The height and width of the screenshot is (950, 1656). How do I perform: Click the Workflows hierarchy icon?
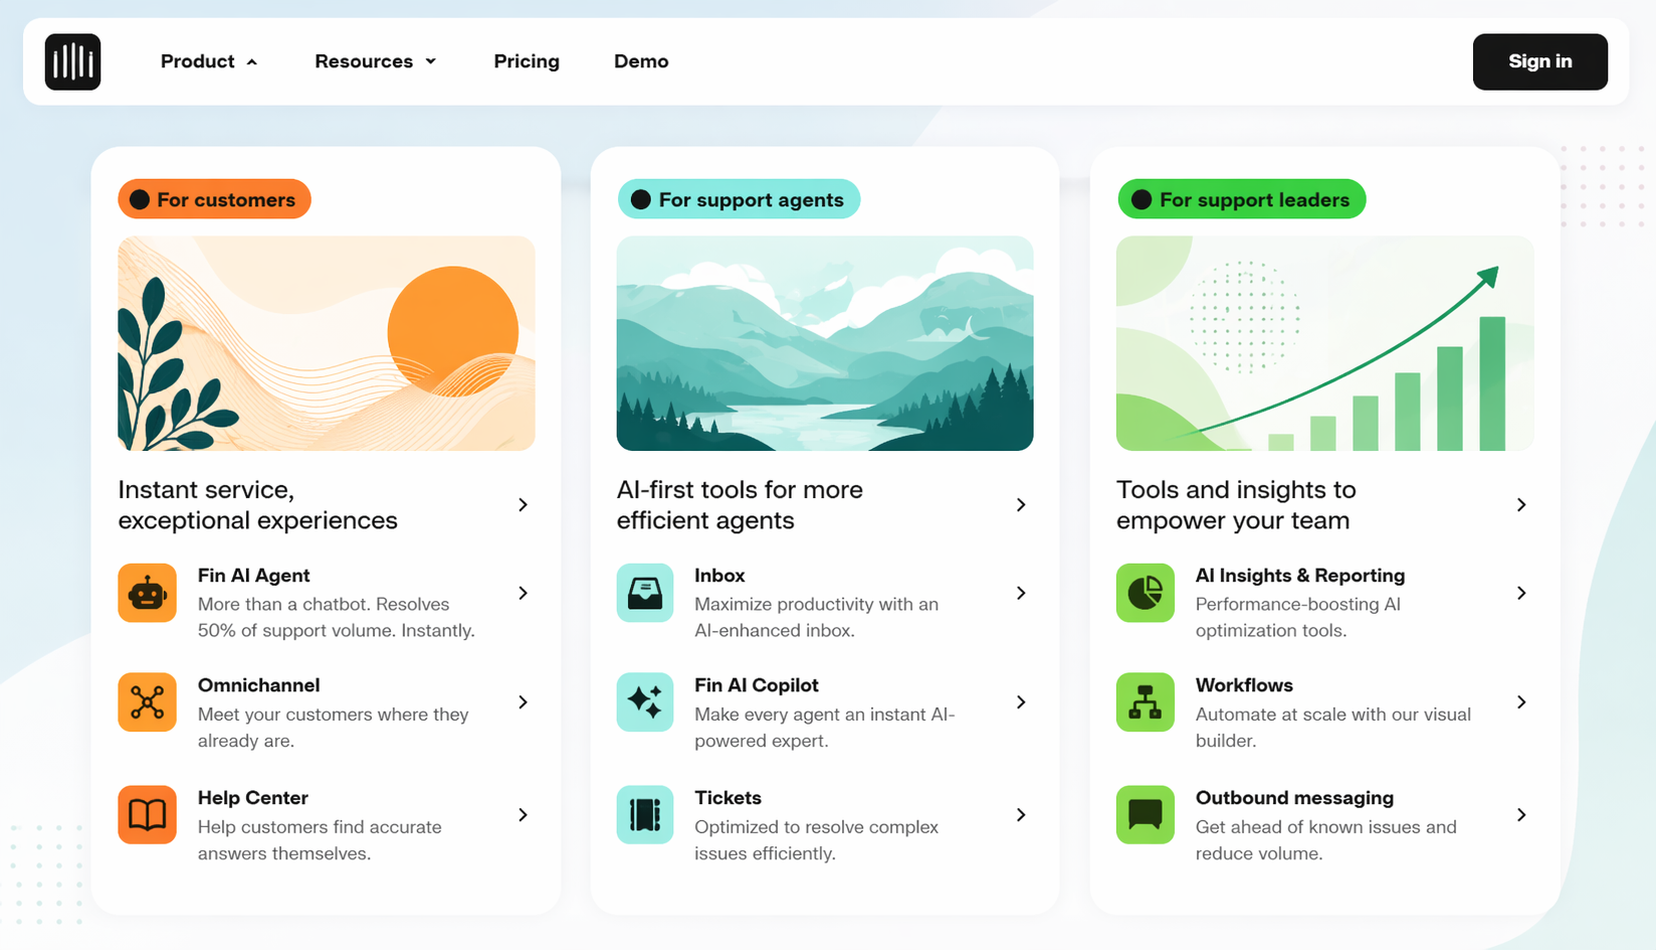(1145, 702)
